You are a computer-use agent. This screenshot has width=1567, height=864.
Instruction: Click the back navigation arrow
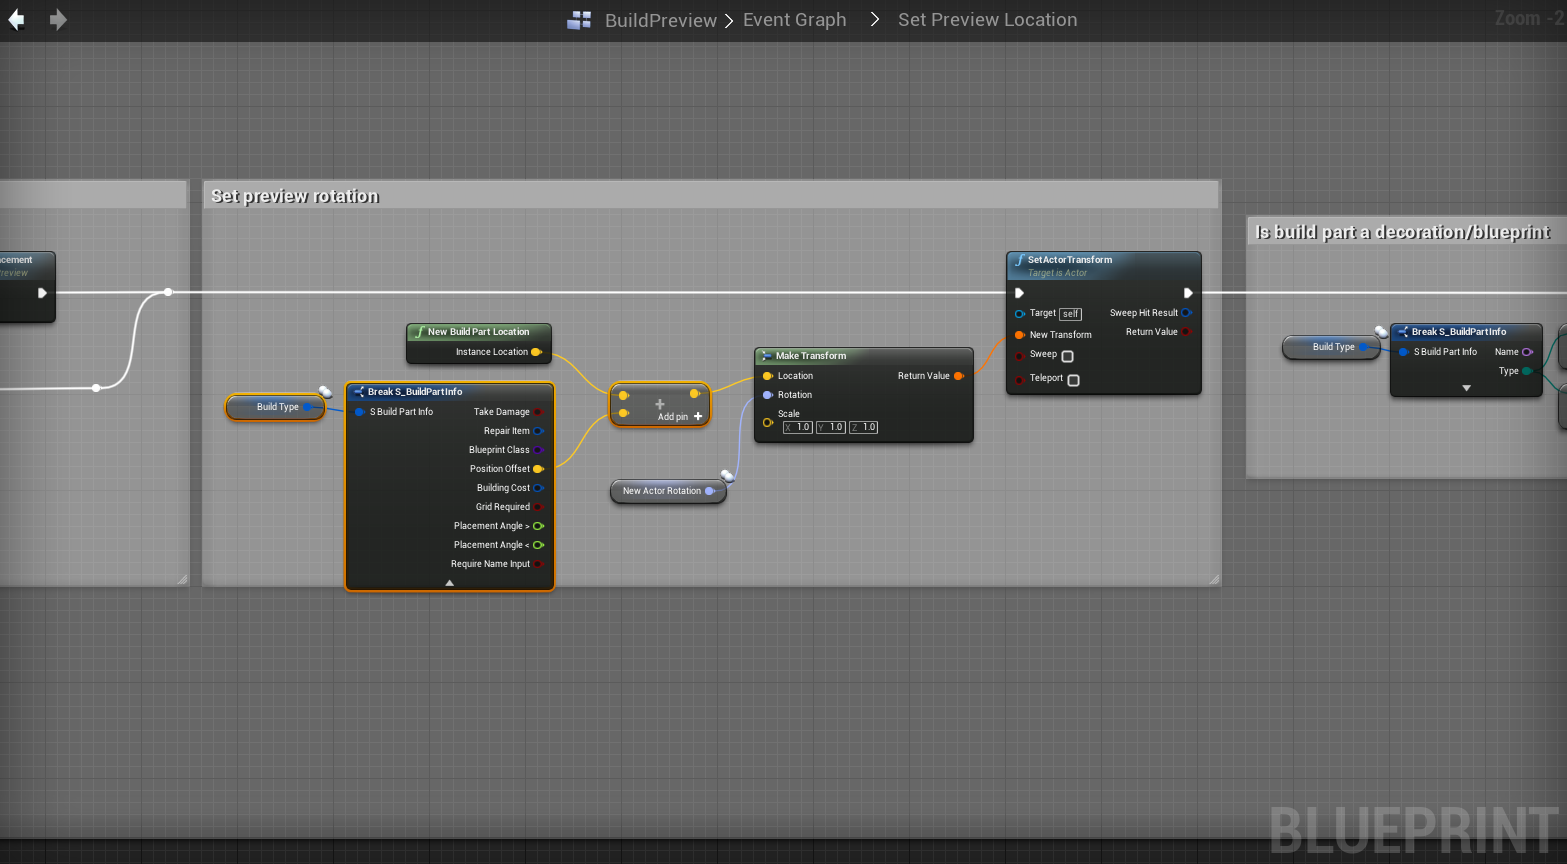click(16, 20)
